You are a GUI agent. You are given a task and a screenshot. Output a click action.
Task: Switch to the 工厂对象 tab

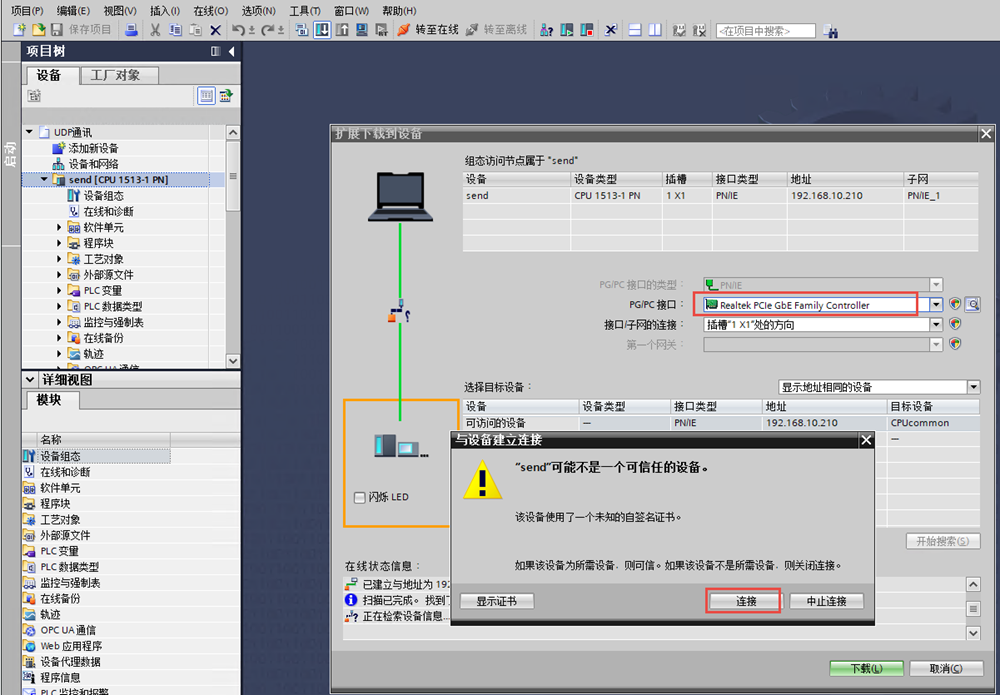click(115, 75)
